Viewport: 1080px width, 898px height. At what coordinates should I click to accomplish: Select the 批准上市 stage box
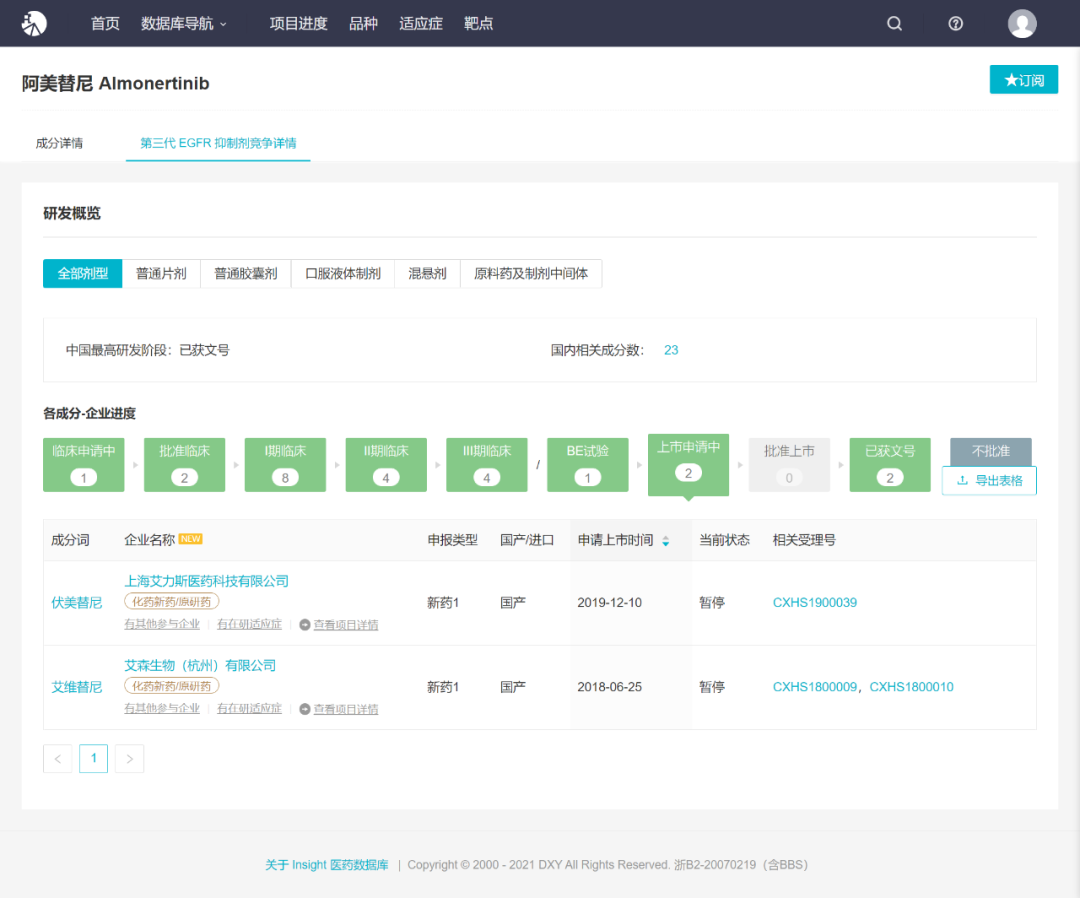(x=789, y=465)
